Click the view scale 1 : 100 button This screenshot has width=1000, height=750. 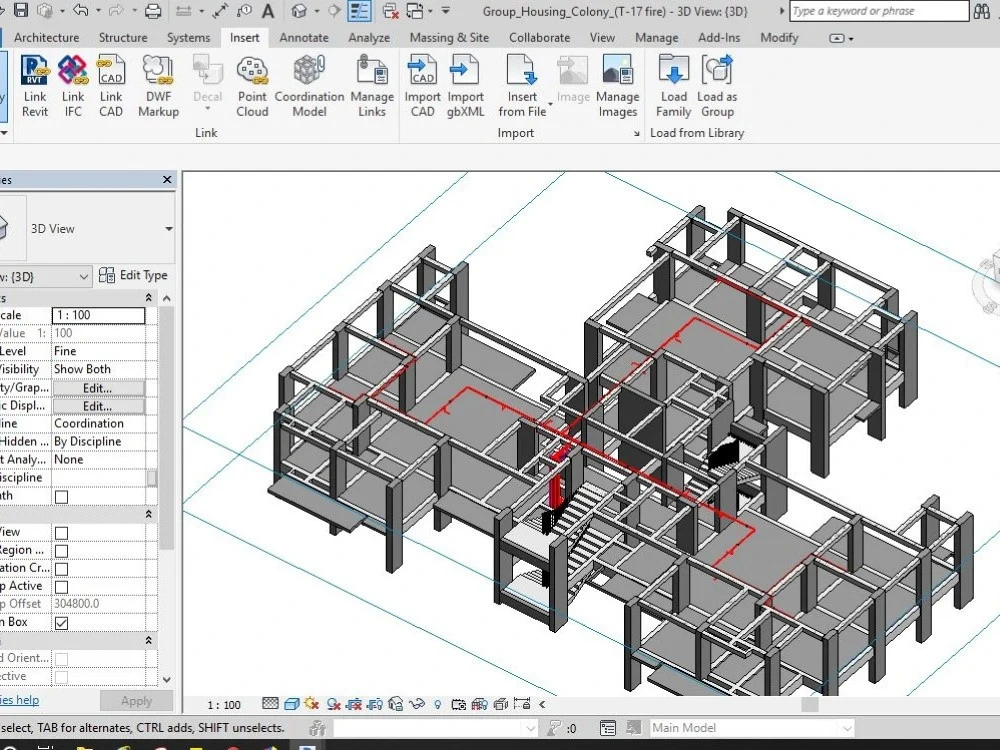pos(224,705)
